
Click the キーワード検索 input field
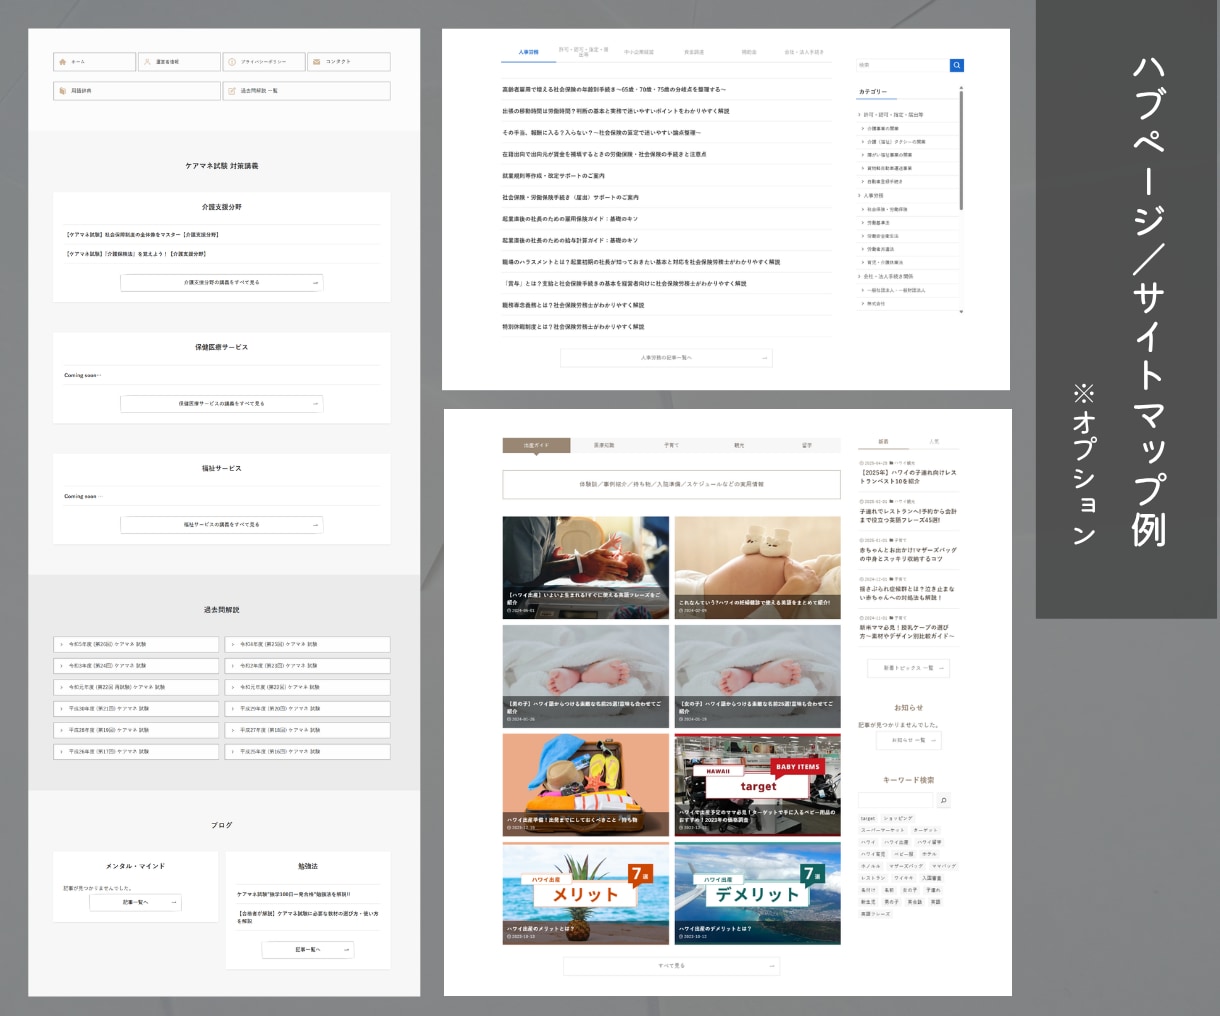click(x=896, y=800)
